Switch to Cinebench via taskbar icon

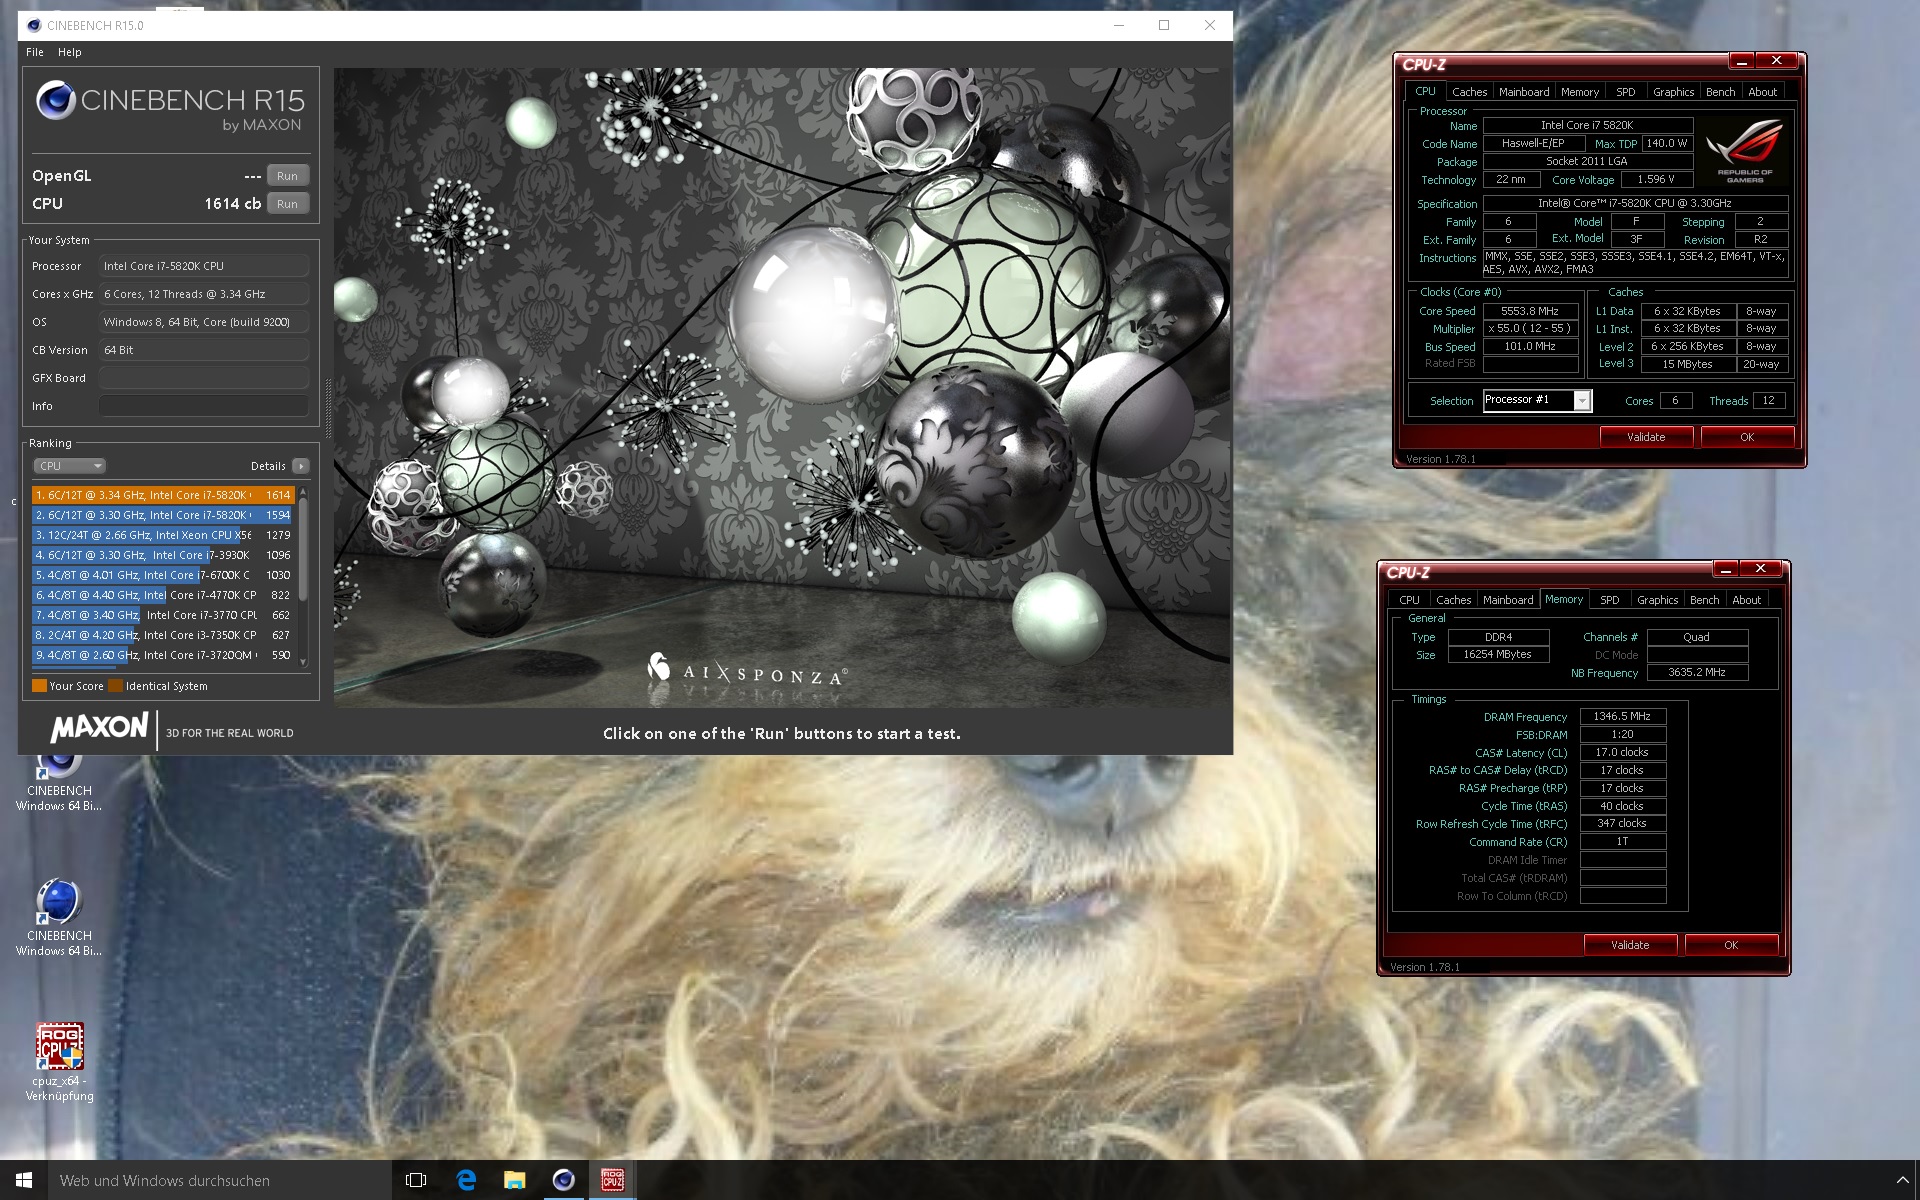pyautogui.click(x=563, y=1180)
